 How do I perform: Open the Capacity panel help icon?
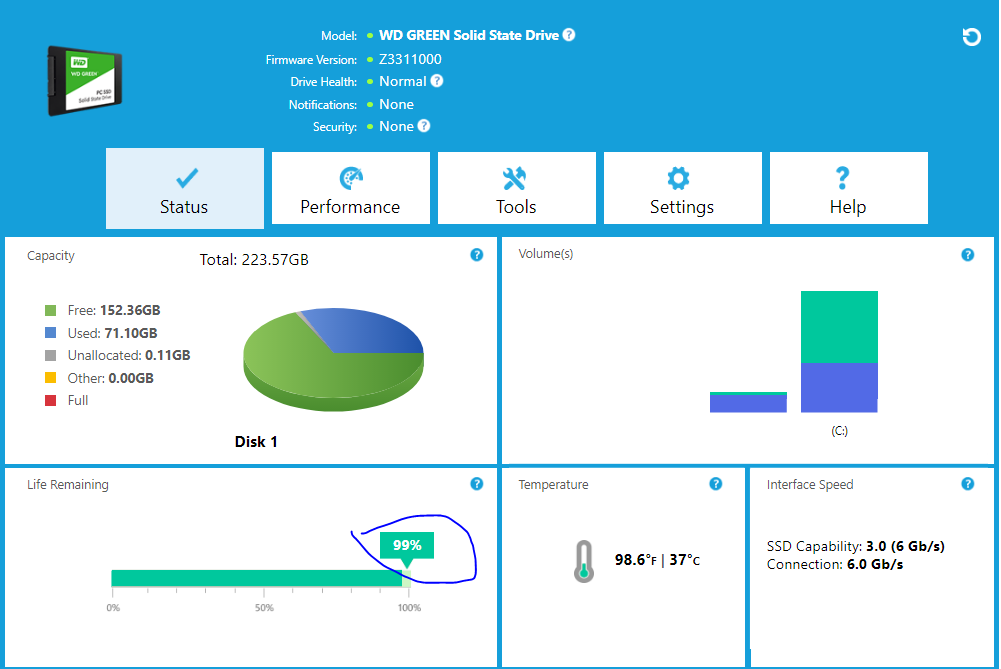[x=476, y=255]
